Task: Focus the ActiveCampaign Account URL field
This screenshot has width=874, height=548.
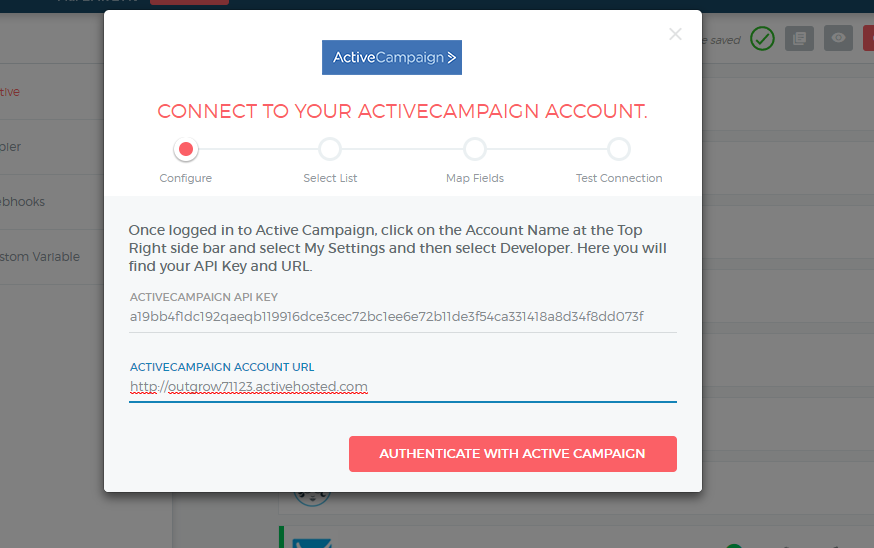Action: coord(402,387)
